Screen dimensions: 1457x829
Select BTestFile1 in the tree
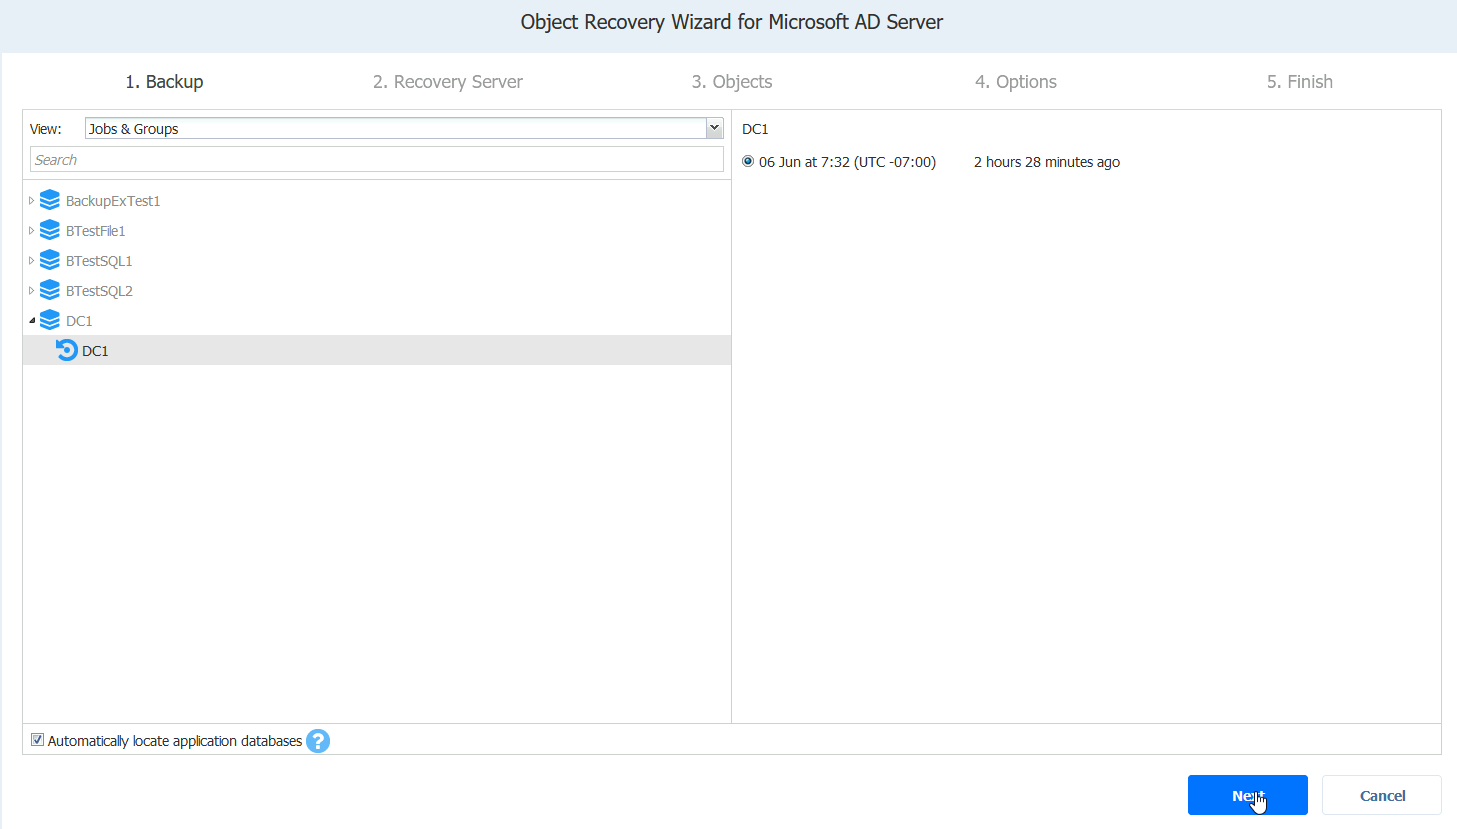[96, 231]
